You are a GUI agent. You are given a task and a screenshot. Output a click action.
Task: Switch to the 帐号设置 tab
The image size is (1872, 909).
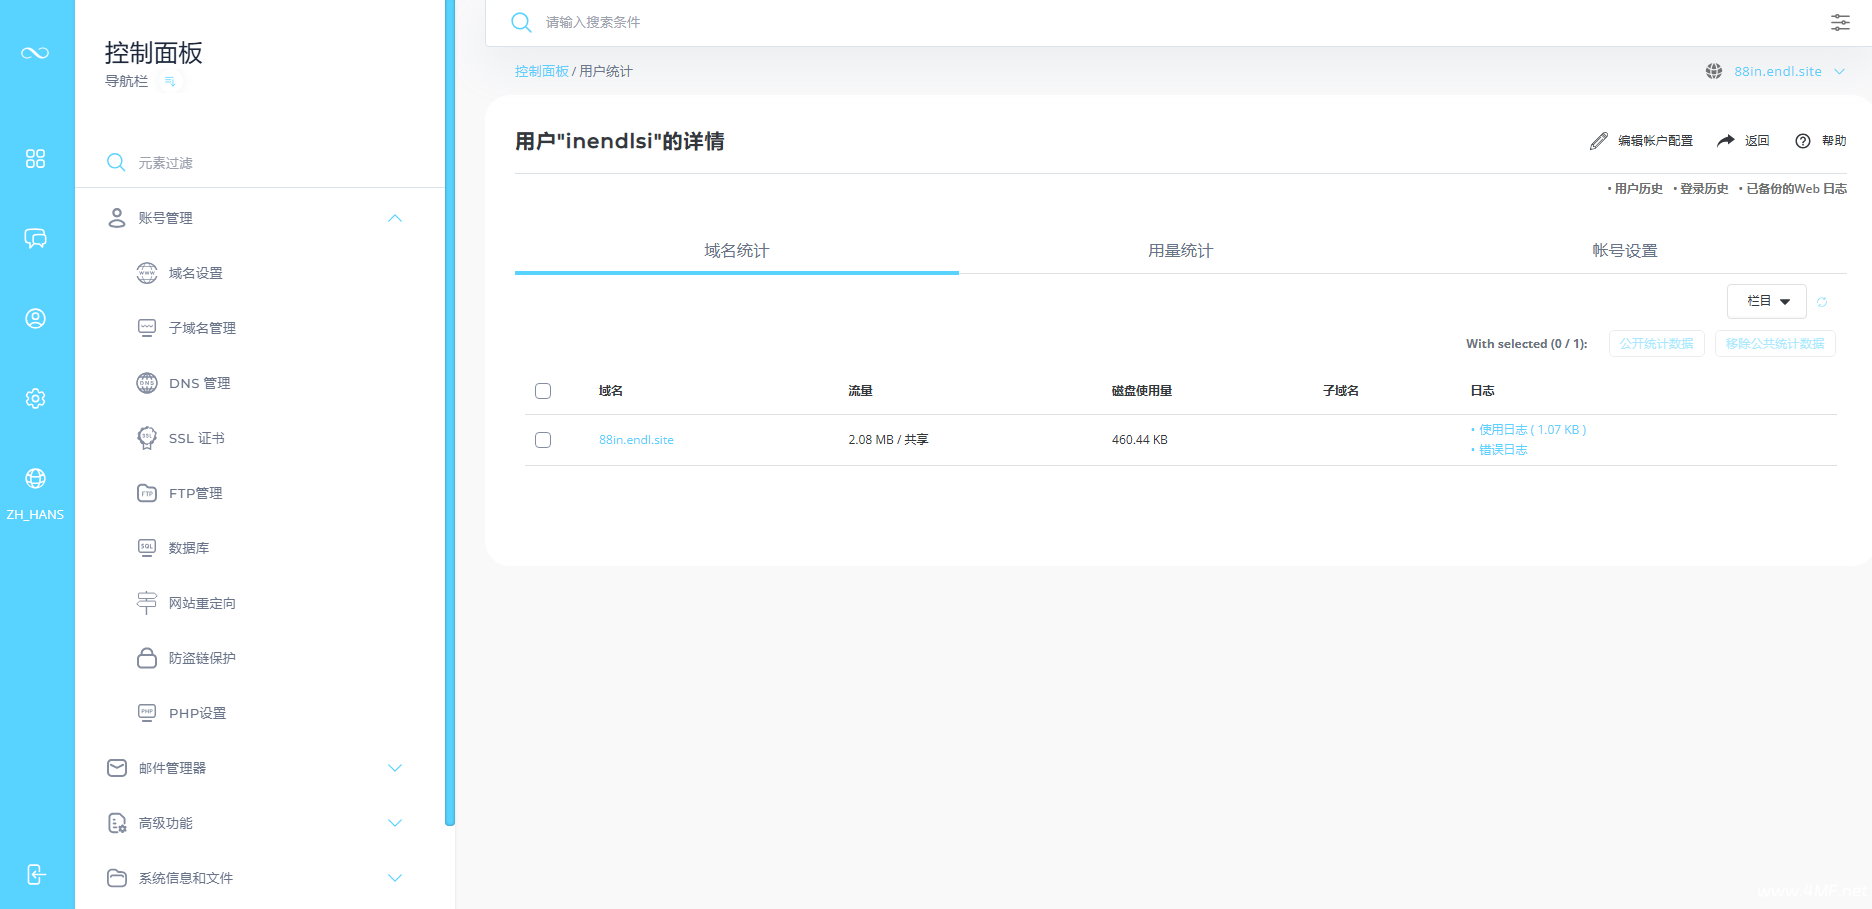pyautogui.click(x=1624, y=251)
